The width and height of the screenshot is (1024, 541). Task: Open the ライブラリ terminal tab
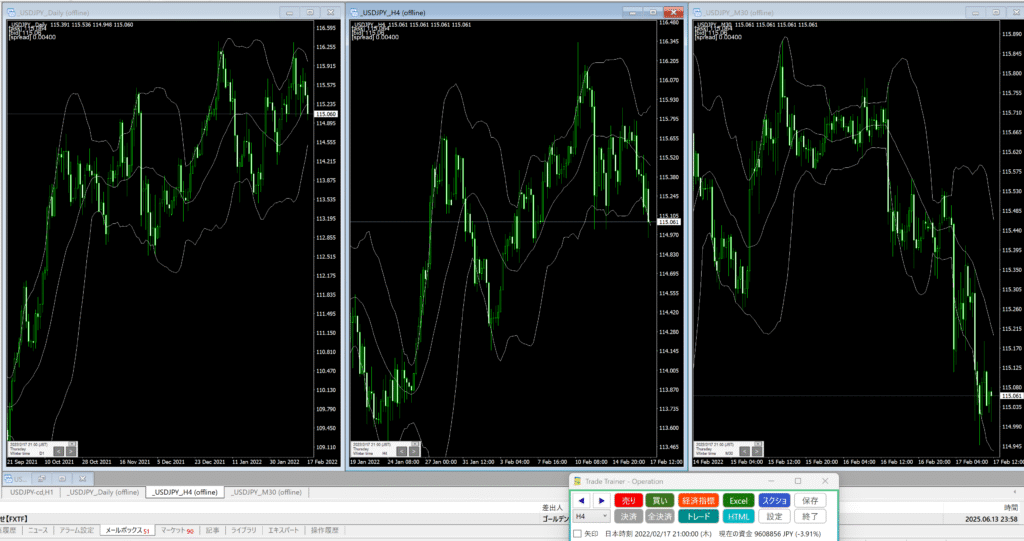(244, 531)
